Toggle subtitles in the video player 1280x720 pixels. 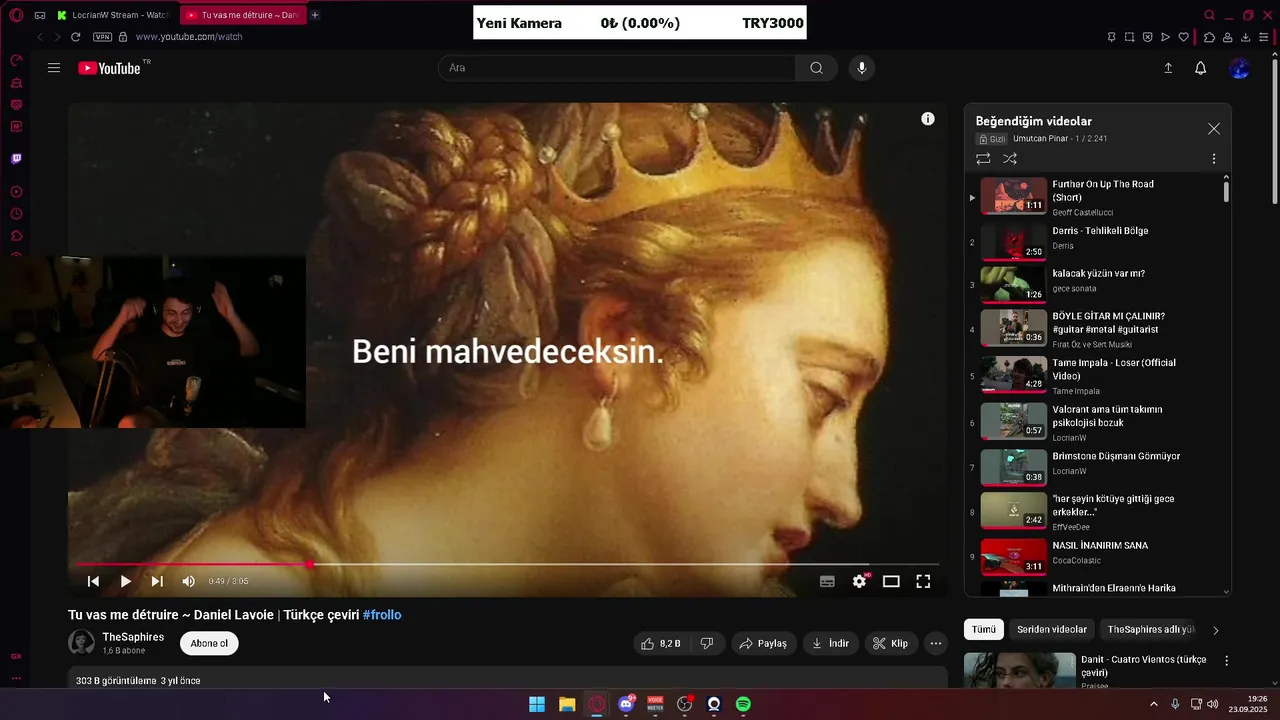coord(827,581)
